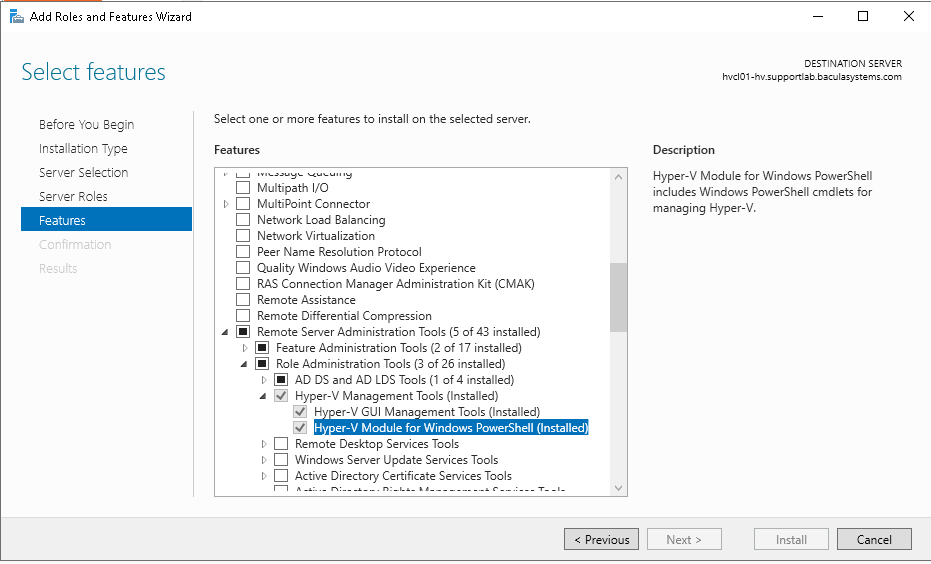Click the Previous button

pos(601,539)
